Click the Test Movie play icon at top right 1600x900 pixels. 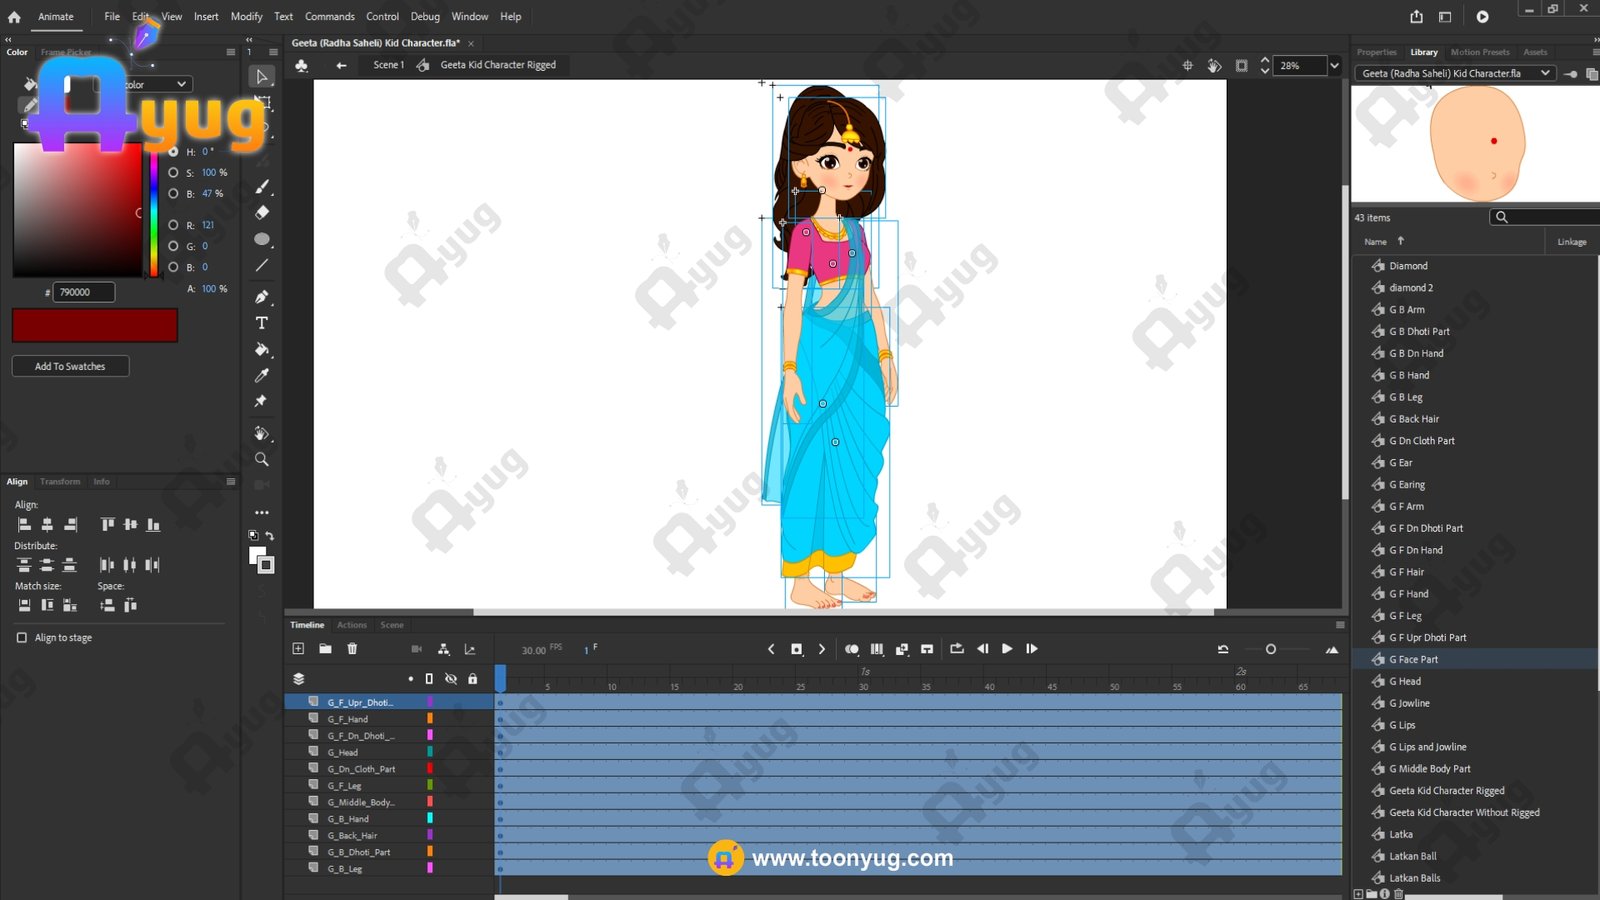pos(1482,17)
